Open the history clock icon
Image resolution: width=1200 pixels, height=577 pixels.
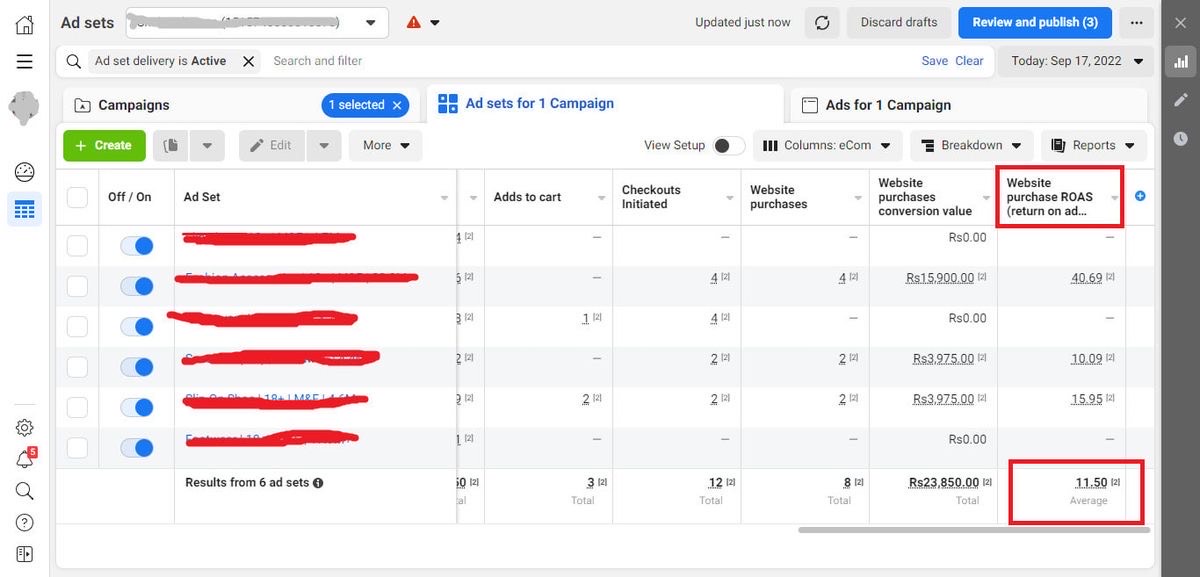pyautogui.click(x=1181, y=138)
